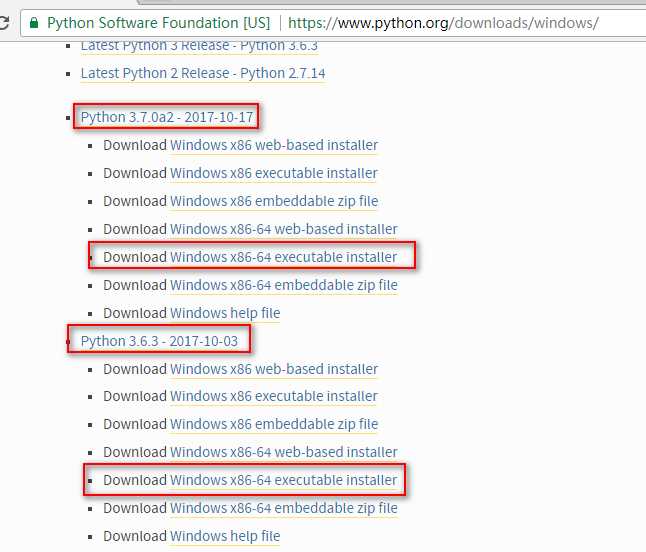Download 3.7.0a2 Windows x86 embeddable zip file
Screen dimensions: 646x552
[x=274, y=201]
